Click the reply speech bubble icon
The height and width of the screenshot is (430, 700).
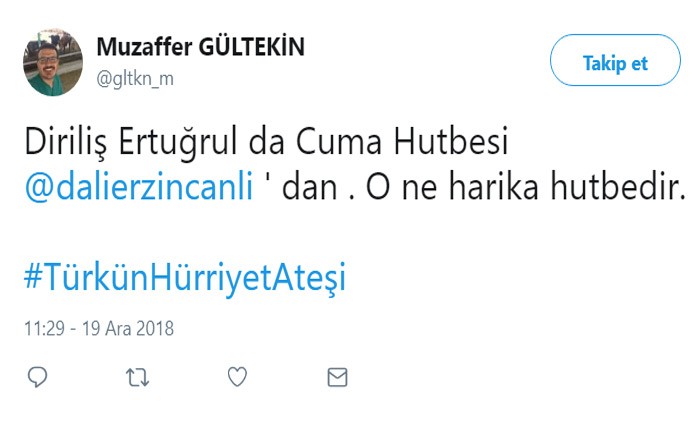coord(38,377)
